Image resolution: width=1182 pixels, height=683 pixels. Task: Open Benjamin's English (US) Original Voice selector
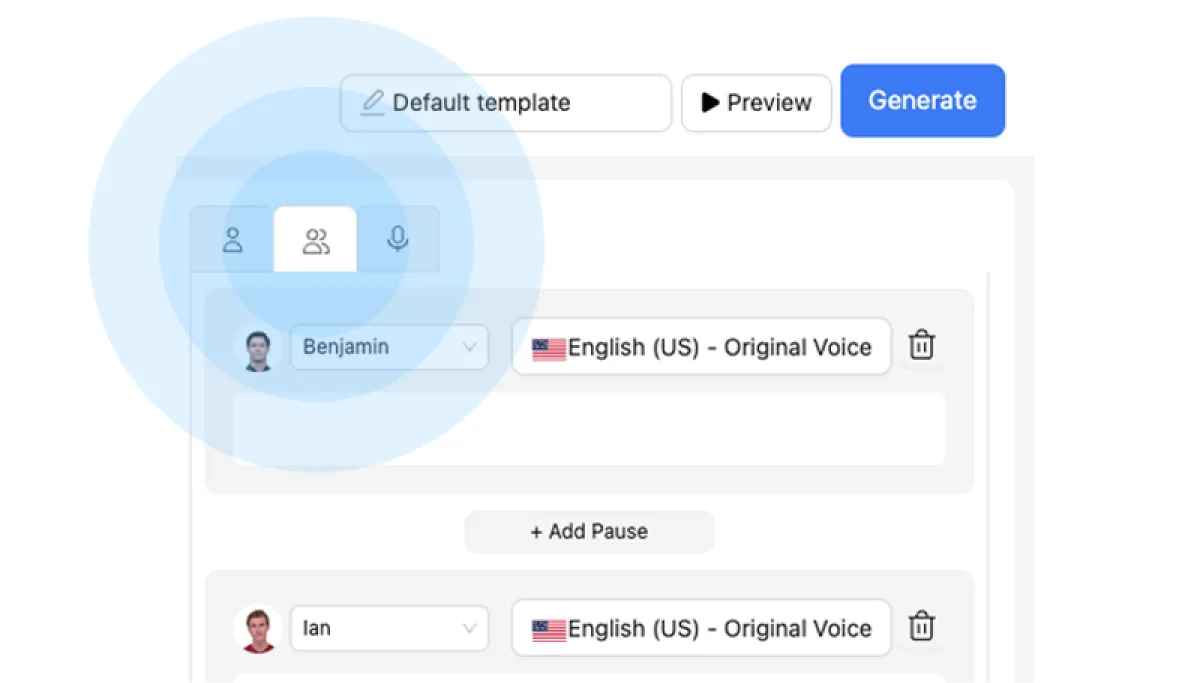[701, 347]
